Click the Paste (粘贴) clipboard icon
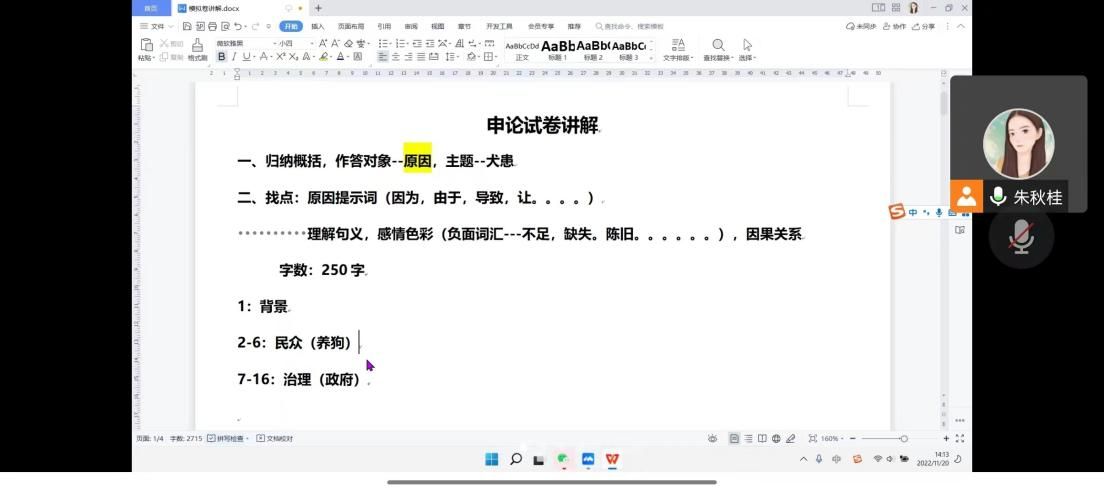This screenshot has height=494, width=1104. (146, 45)
